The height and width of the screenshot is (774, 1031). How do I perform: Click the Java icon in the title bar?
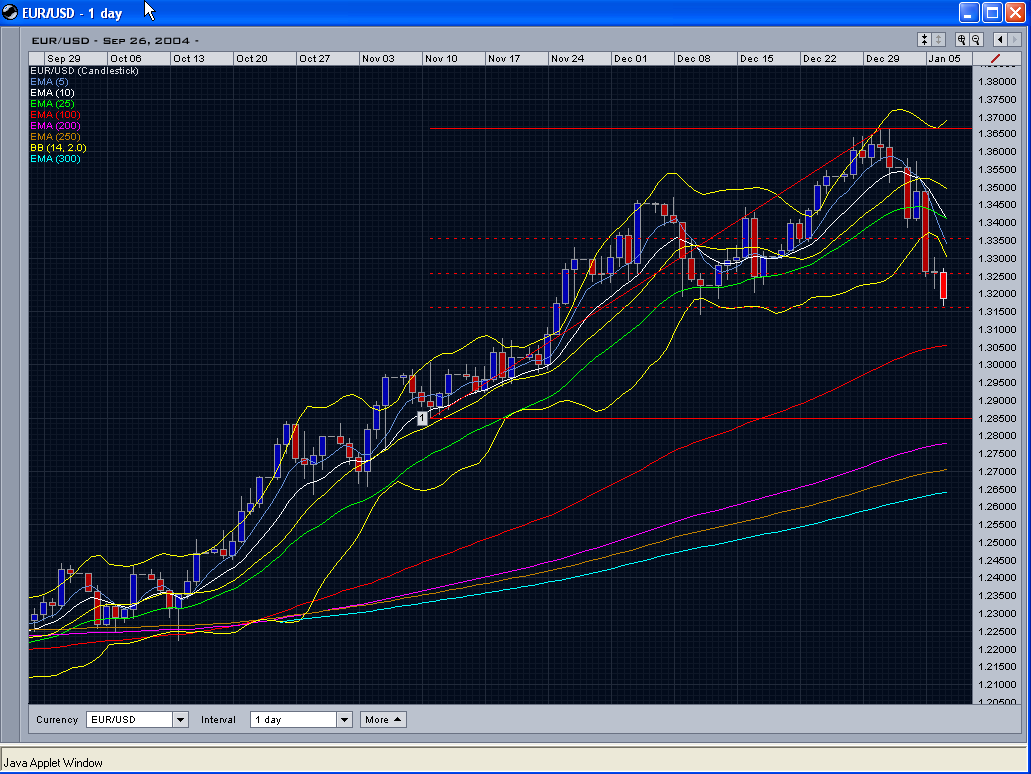click(x=10, y=12)
